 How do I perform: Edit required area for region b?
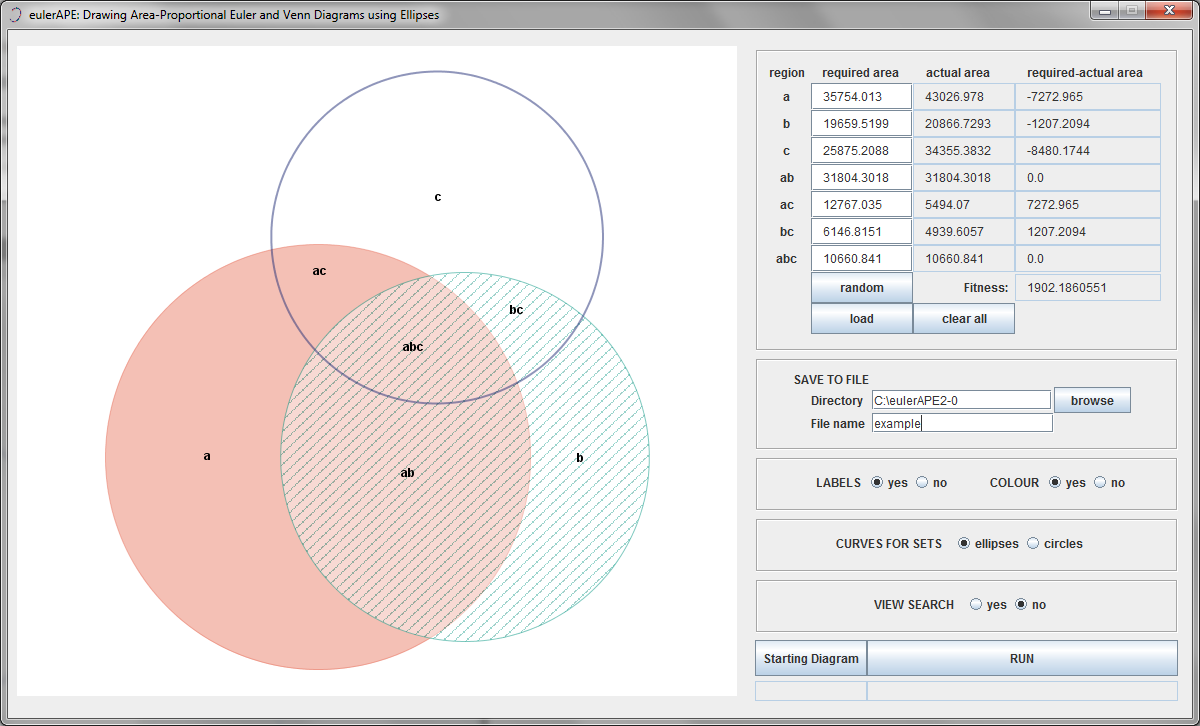point(862,124)
